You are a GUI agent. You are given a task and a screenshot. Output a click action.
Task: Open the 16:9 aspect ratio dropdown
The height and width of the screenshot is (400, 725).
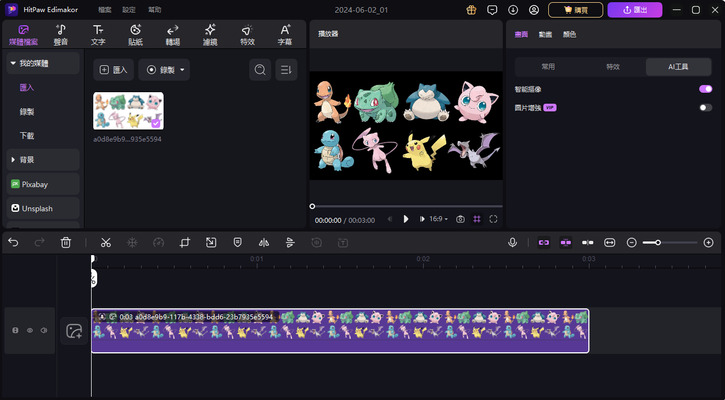point(437,218)
